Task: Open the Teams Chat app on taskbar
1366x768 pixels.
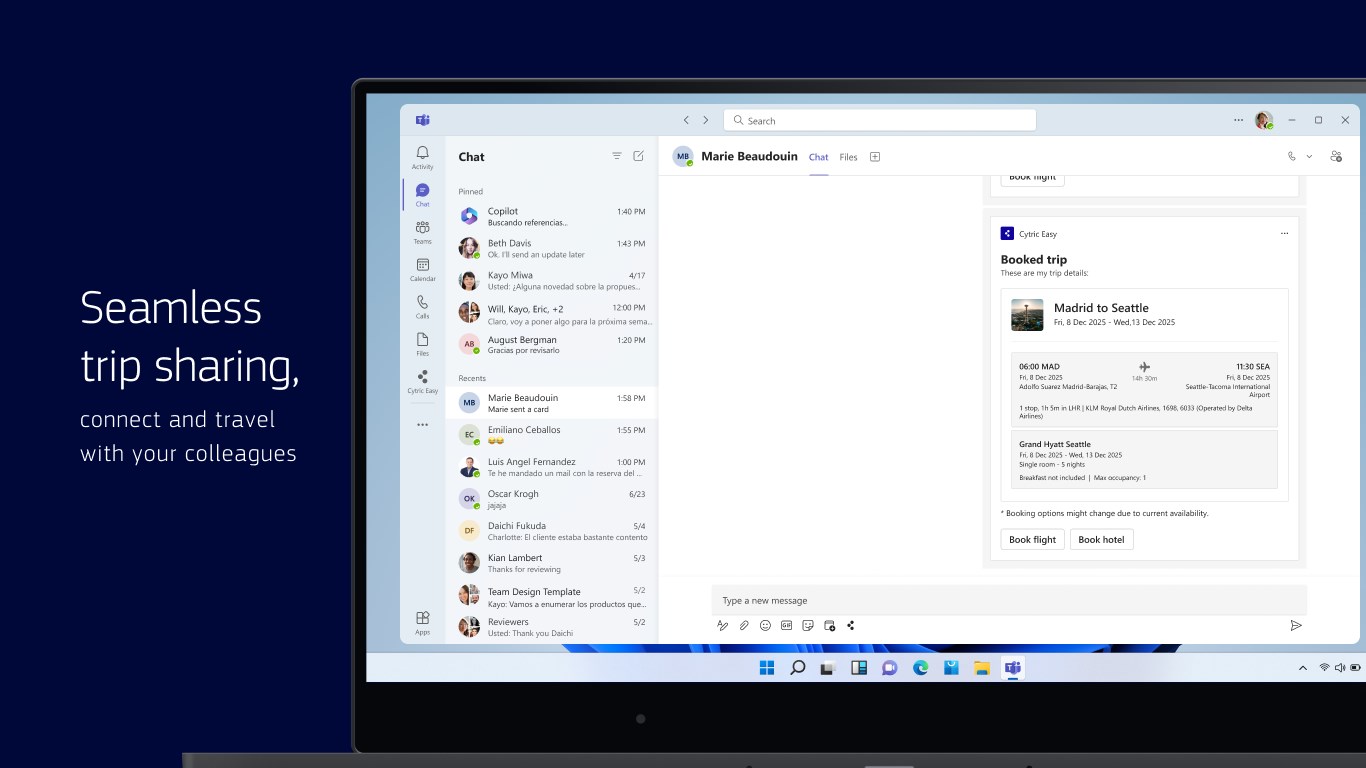Action: tap(890, 668)
